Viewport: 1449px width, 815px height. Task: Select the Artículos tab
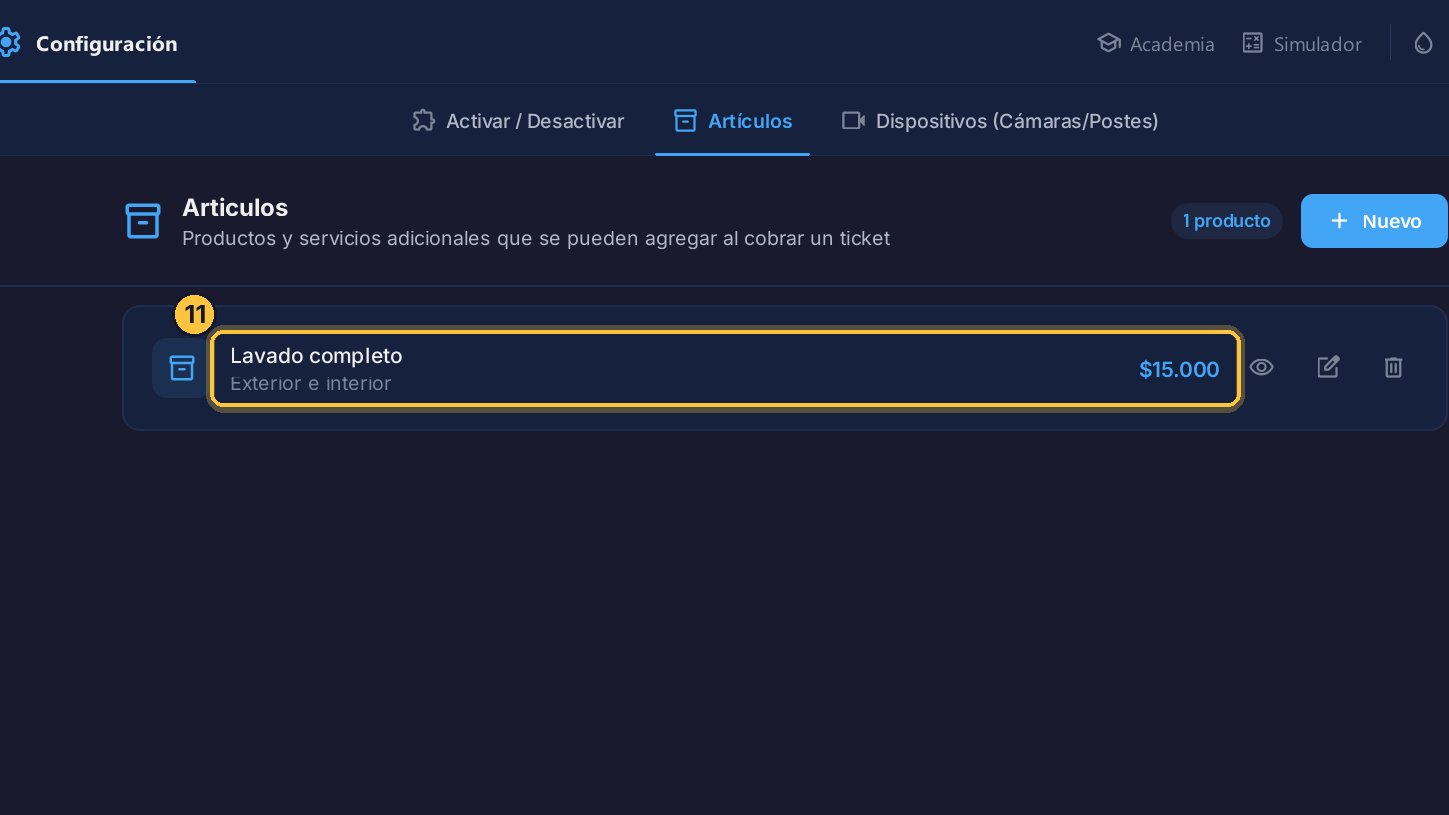click(733, 121)
